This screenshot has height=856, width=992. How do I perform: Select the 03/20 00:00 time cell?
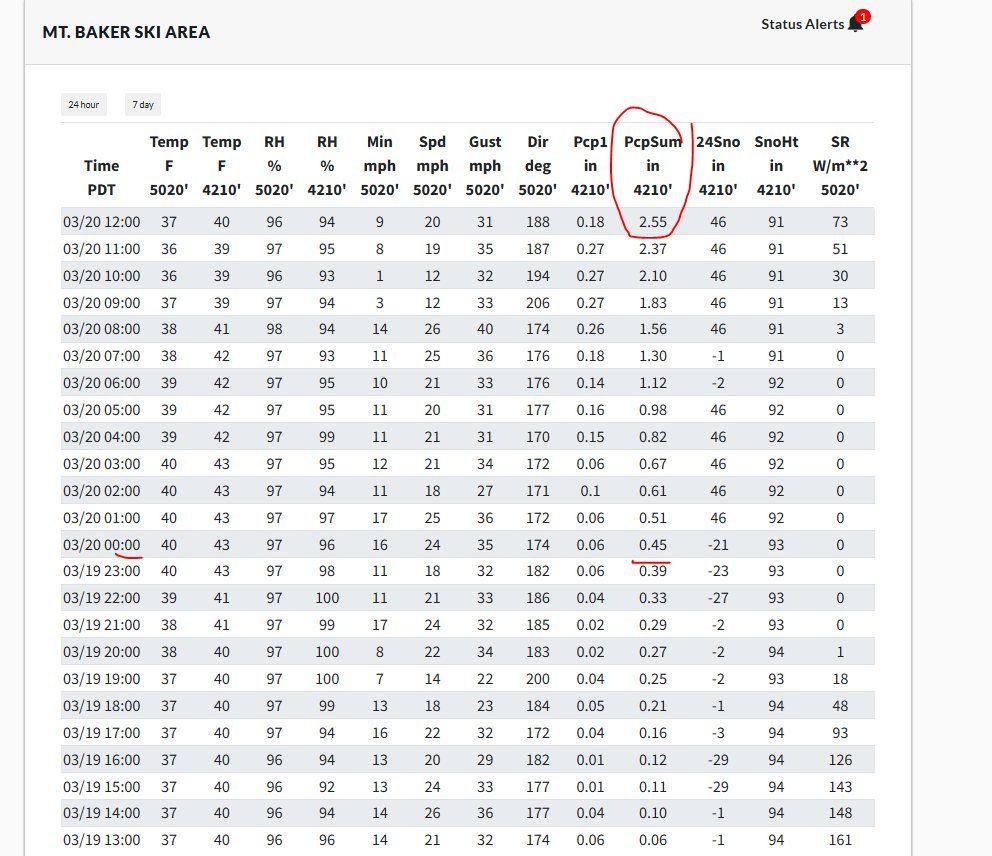coord(101,545)
